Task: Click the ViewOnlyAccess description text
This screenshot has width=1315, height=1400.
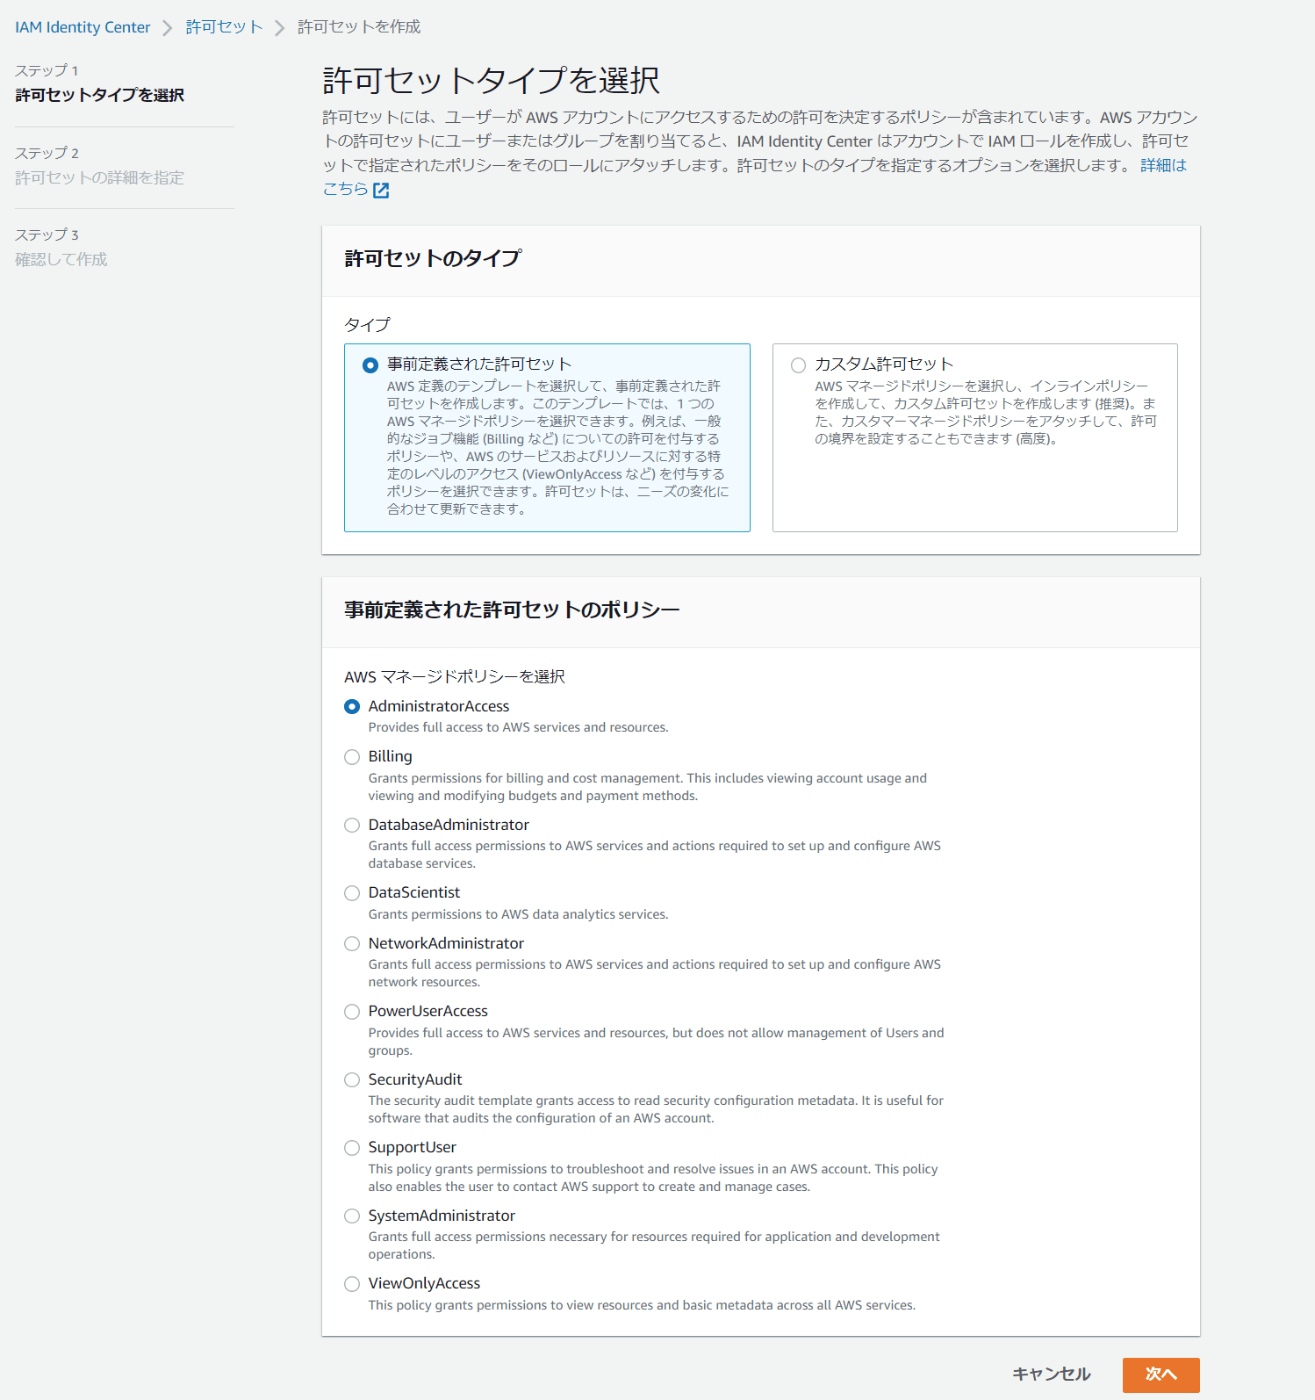Action: [x=642, y=1305]
